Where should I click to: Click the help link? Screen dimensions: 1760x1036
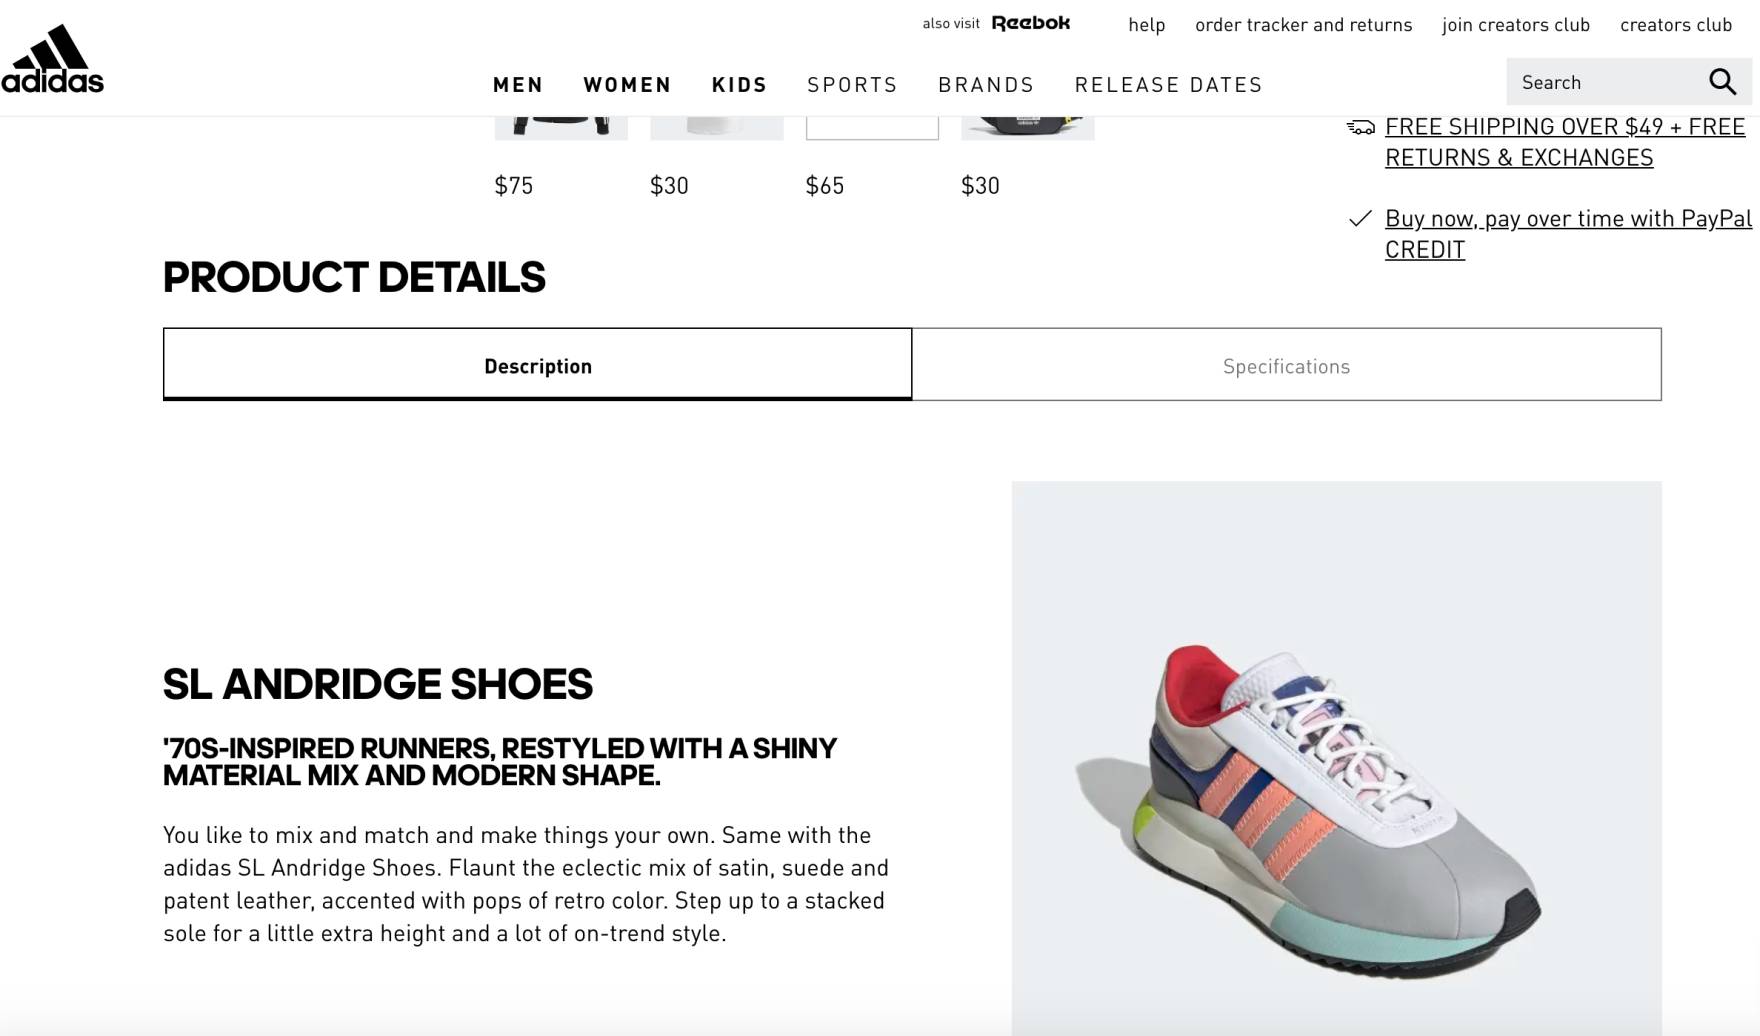(x=1146, y=25)
